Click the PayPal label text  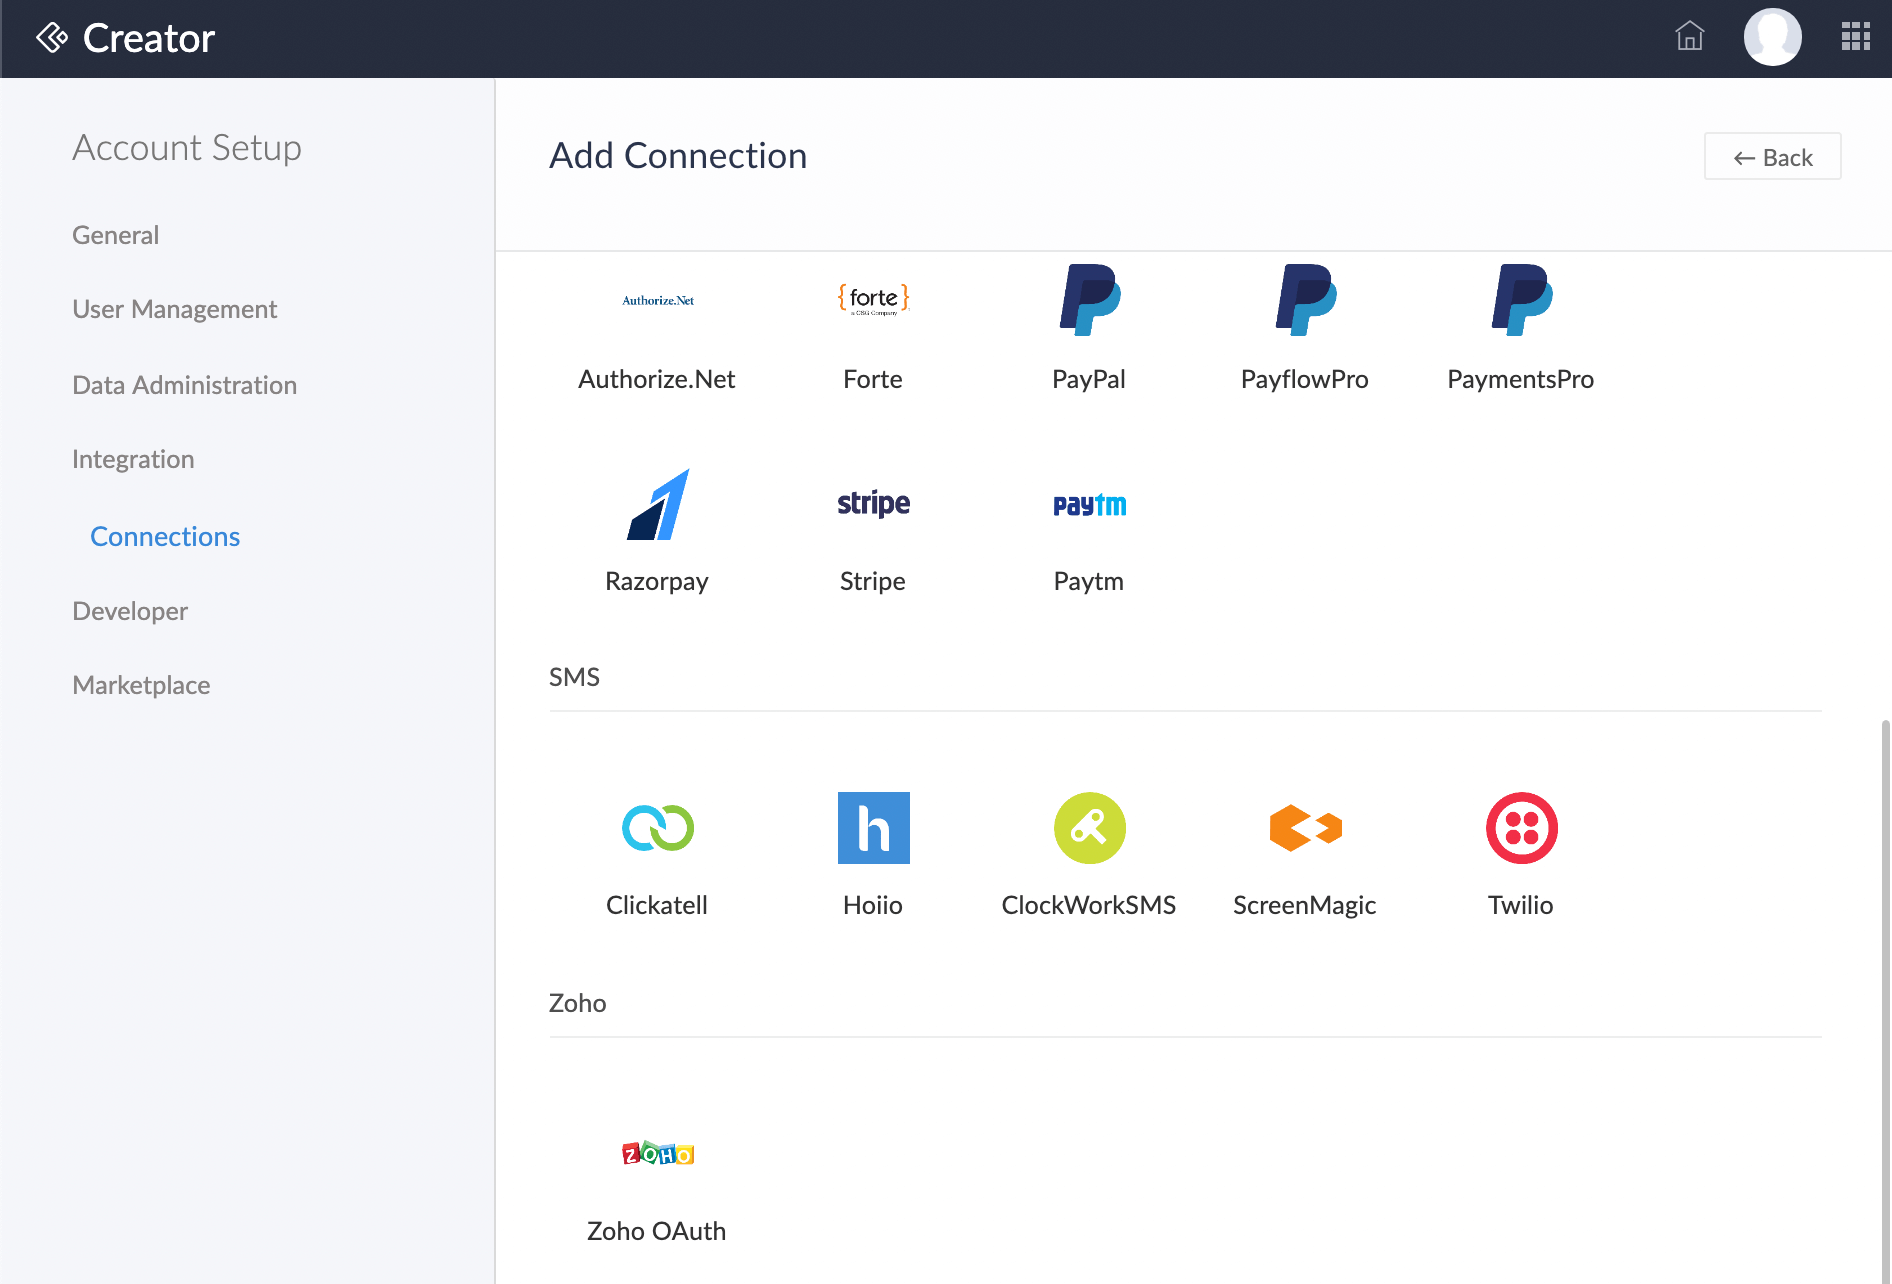[x=1089, y=380]
